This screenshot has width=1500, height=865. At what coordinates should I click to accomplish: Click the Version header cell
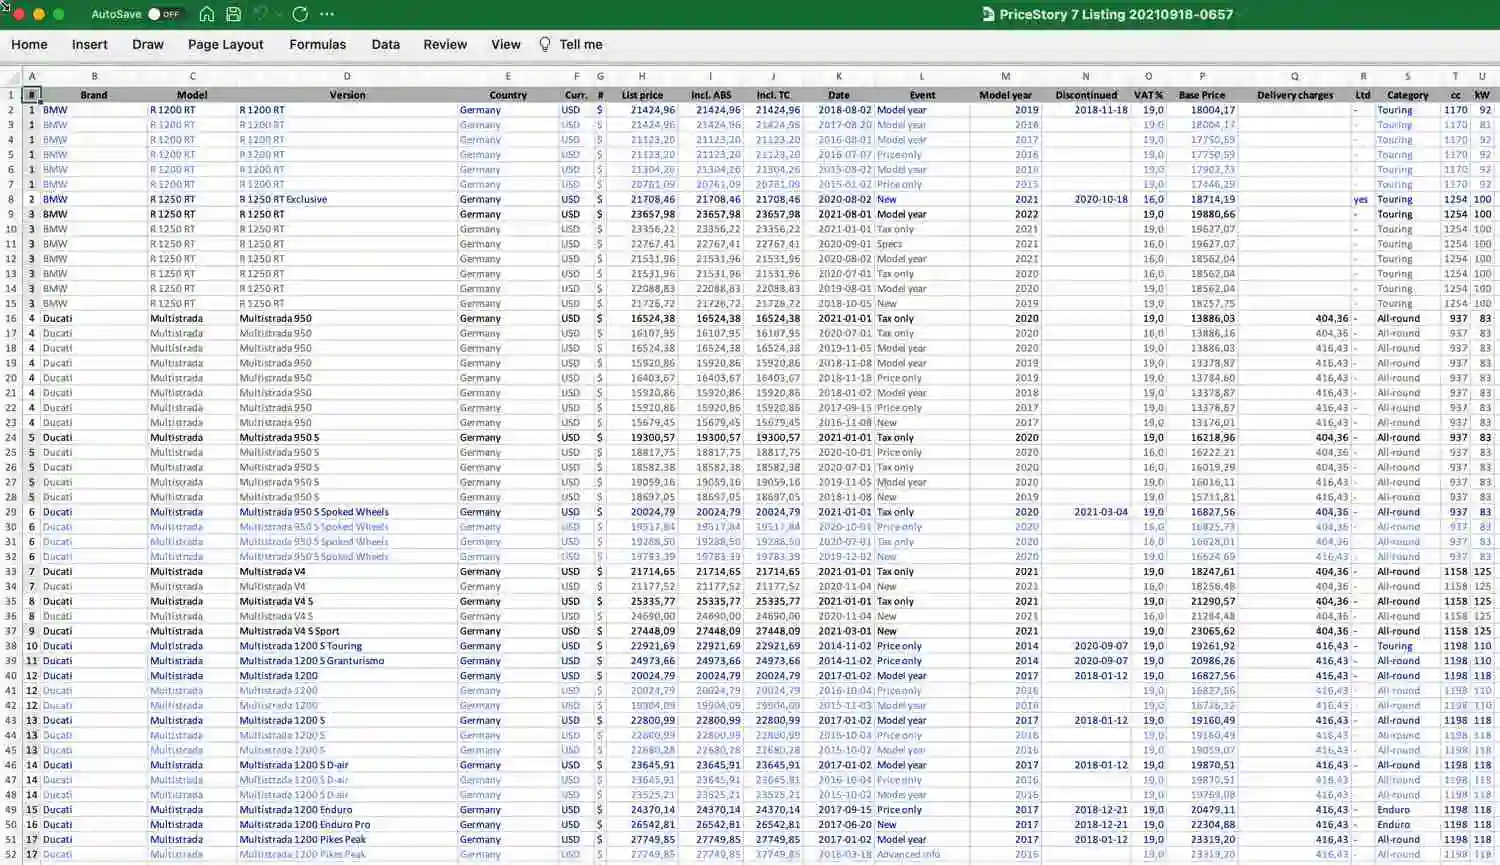(347, 95)
